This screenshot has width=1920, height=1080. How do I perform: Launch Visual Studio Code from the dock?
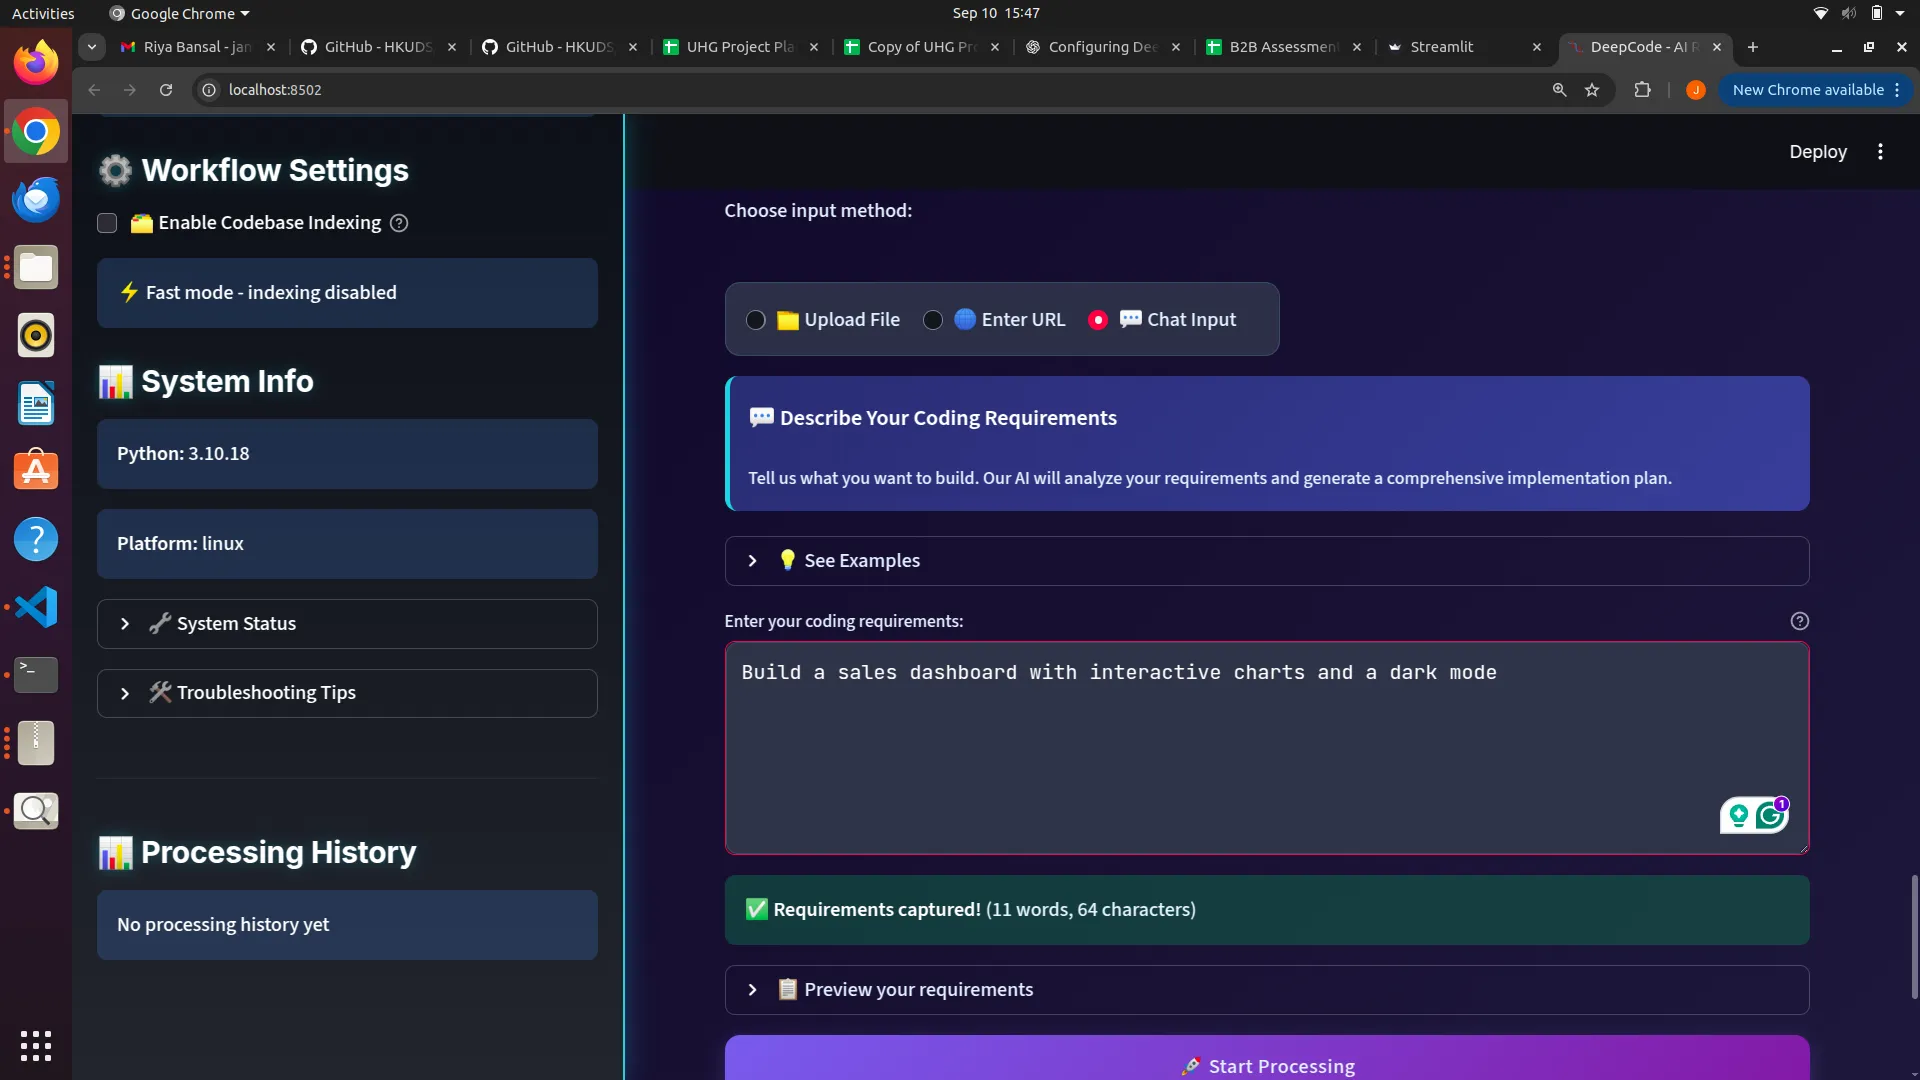[x=35, y=607]
